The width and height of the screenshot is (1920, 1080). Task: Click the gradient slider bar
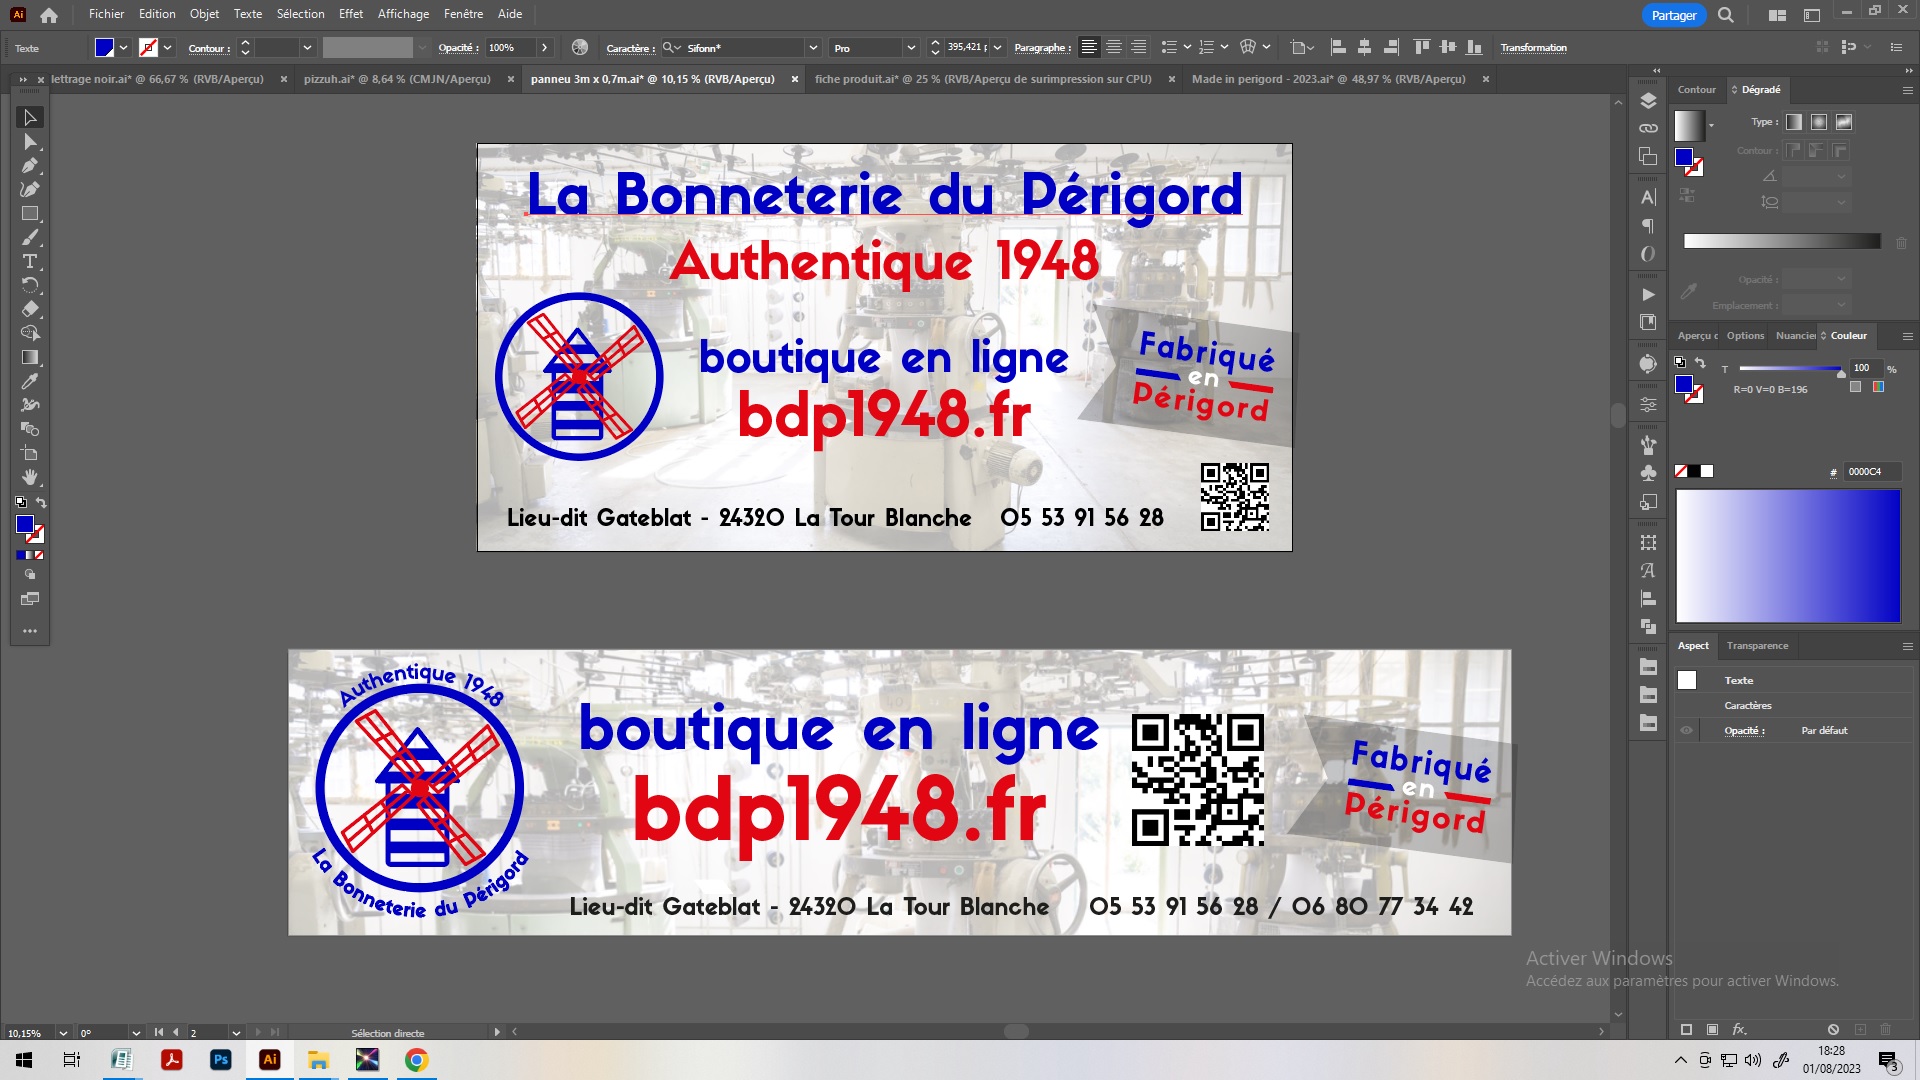coord(1782,241)
